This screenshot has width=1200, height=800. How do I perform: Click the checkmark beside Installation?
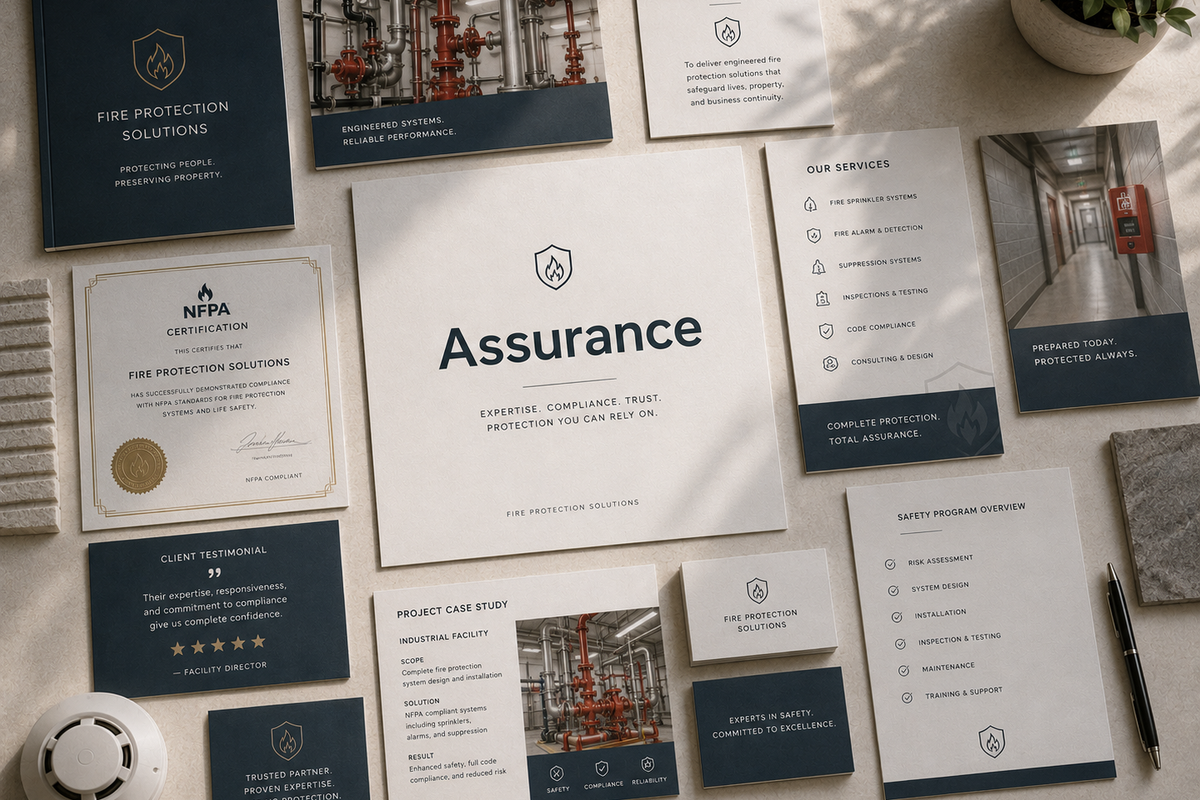tap(897, 617)
